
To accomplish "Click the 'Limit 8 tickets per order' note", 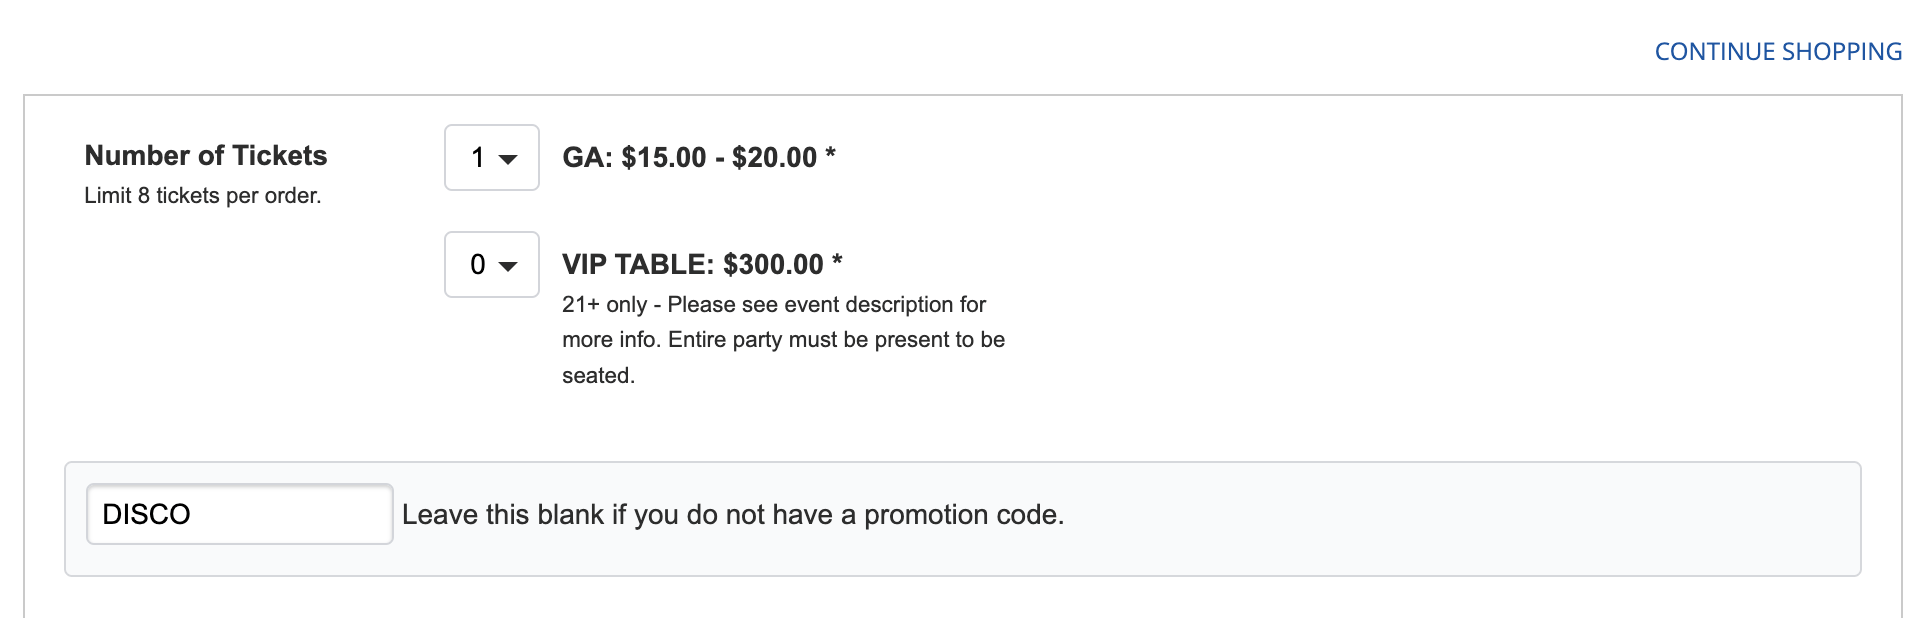I will (202, 196).
